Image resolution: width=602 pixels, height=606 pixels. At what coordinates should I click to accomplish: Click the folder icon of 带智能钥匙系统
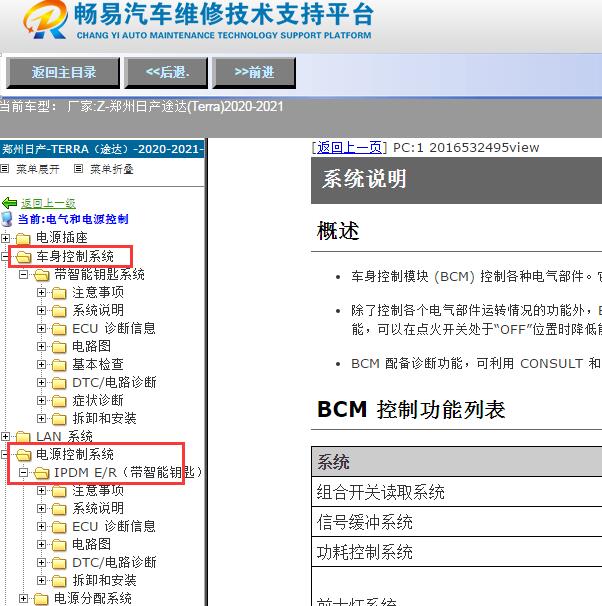click(x=41, y=275)
